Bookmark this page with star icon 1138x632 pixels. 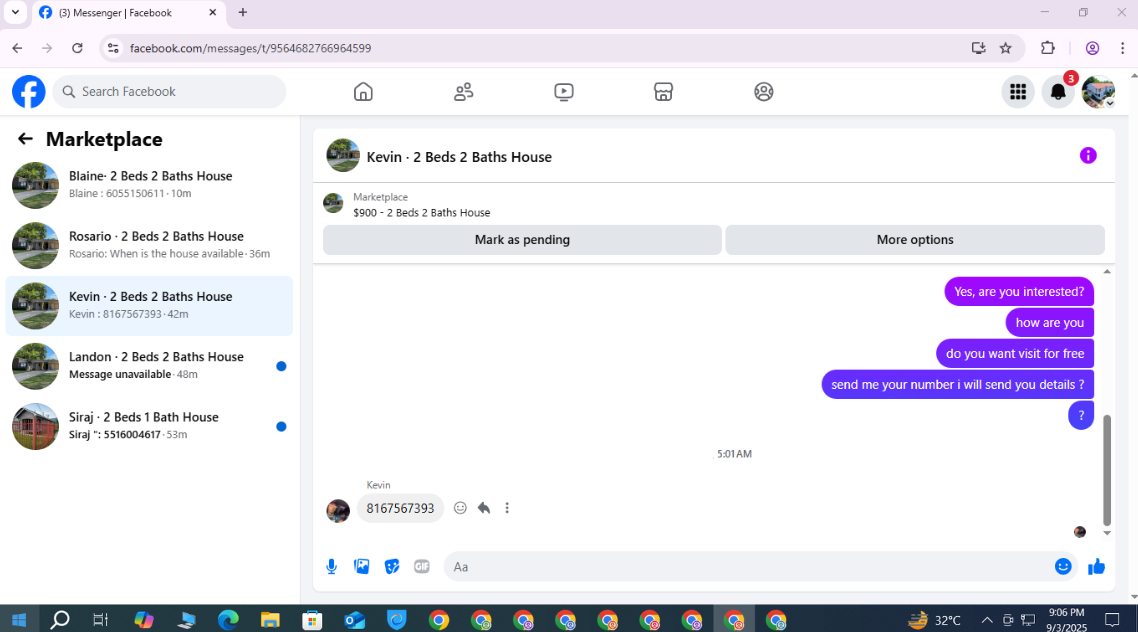pyautogui.click(x=1005, y=48)
